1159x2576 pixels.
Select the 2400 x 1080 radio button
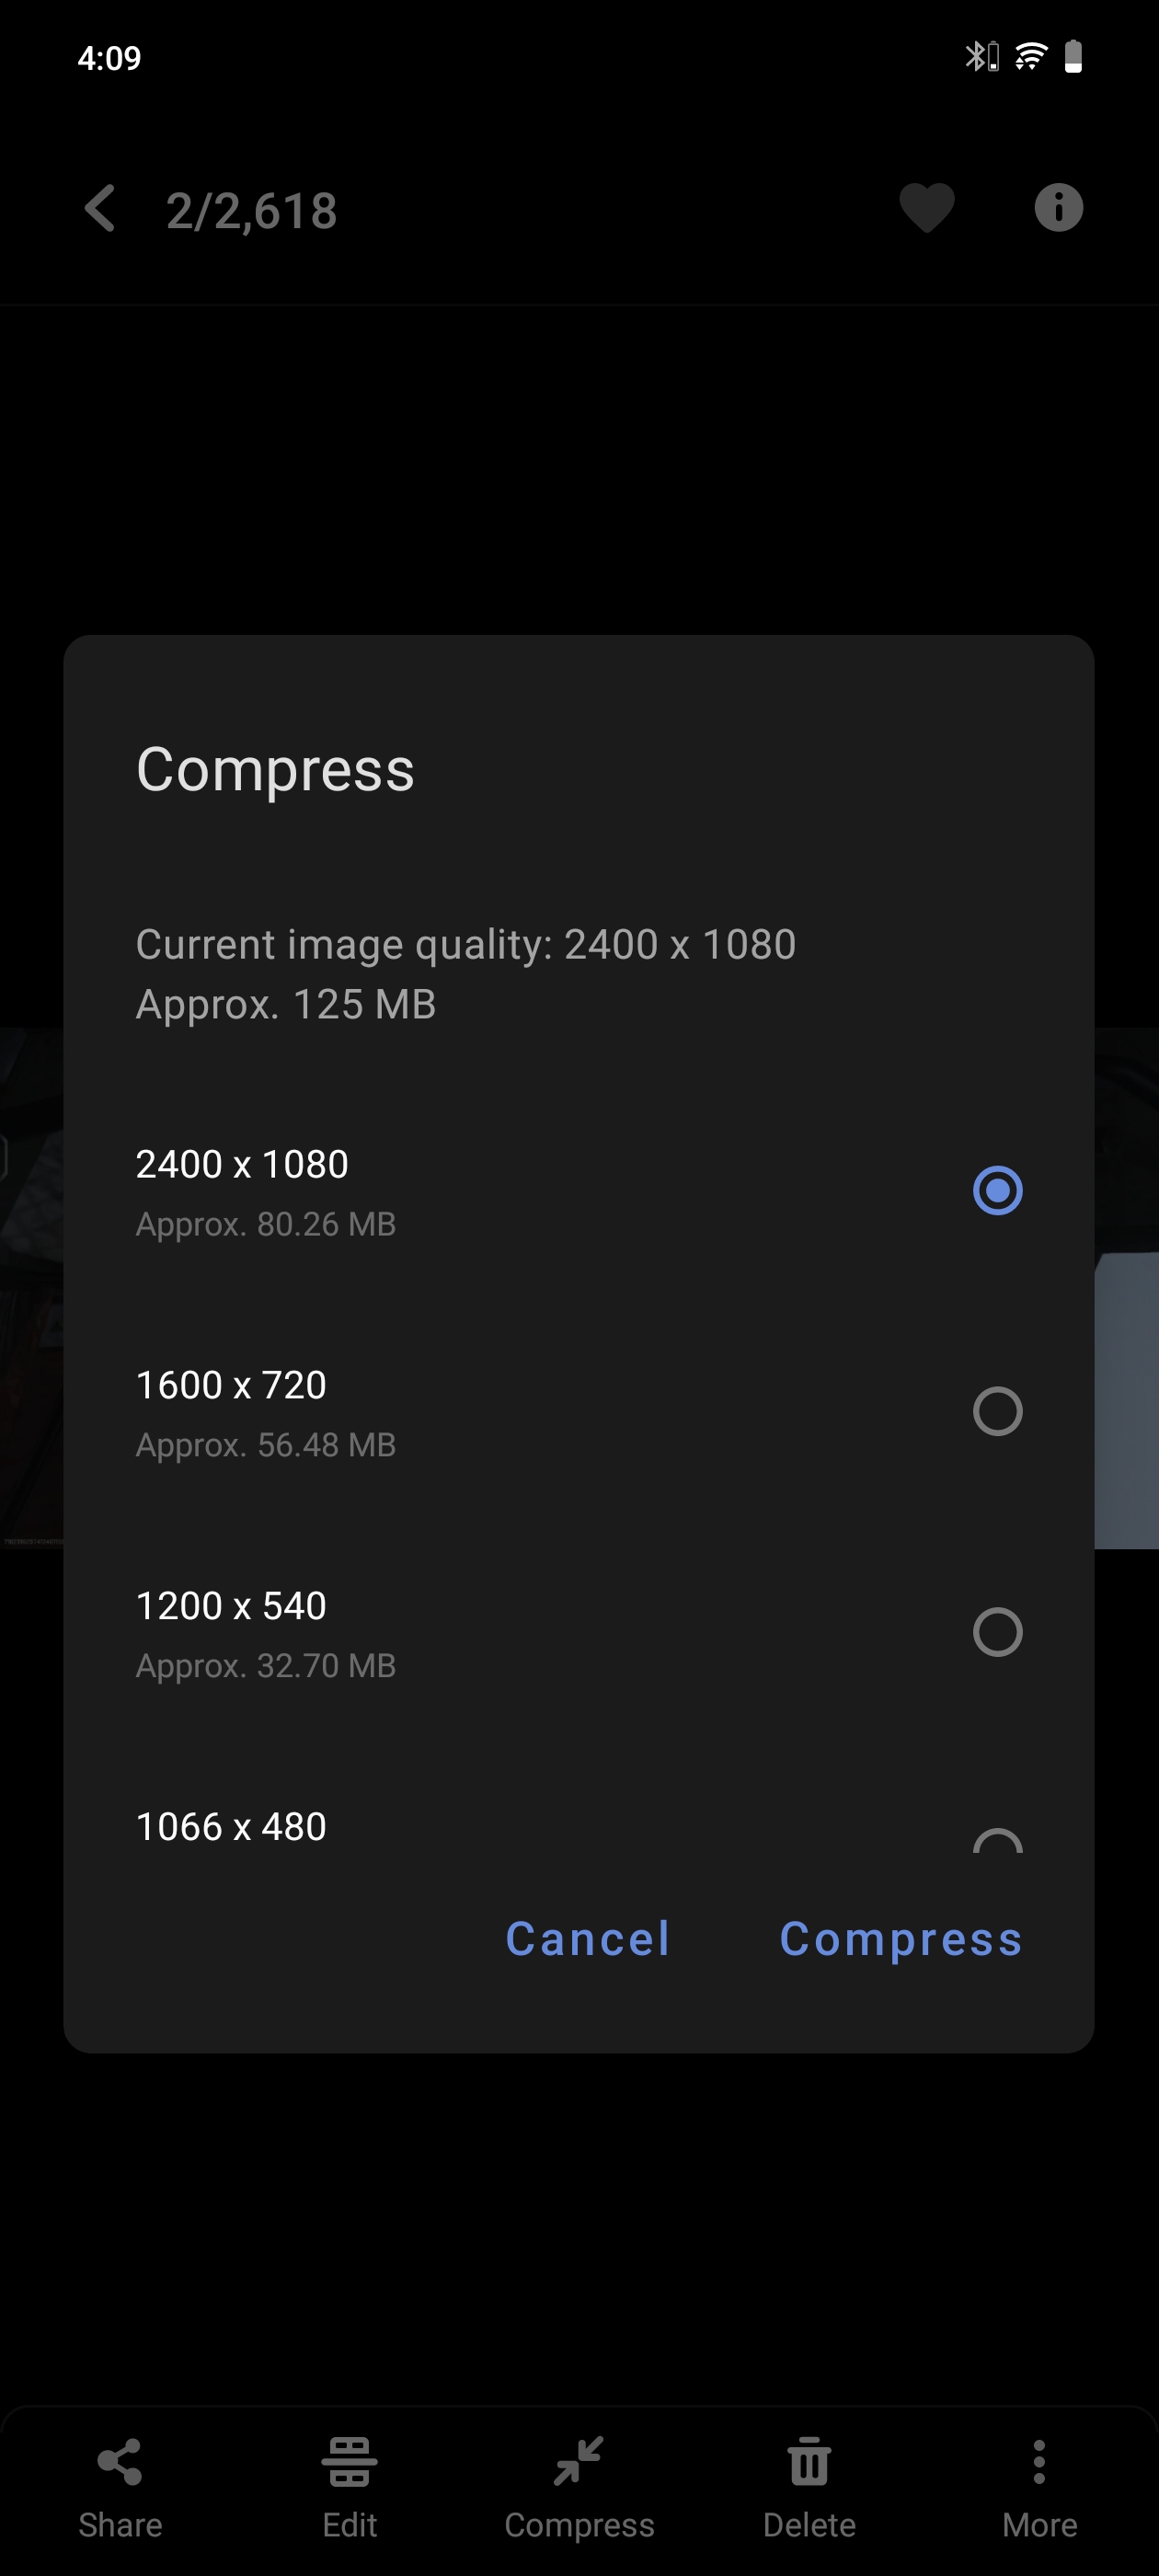(x=997, y=1191)
